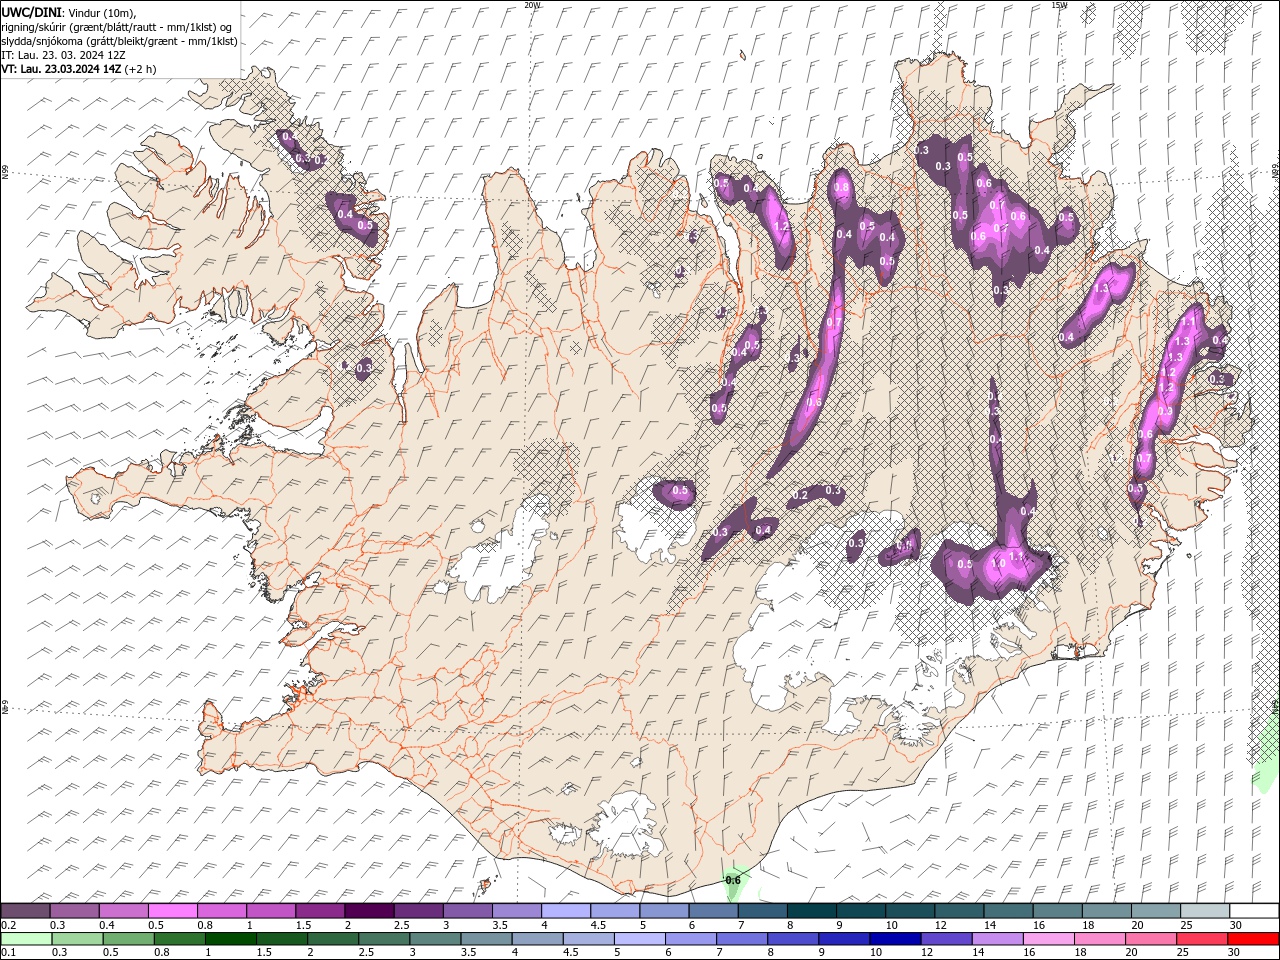1280x960 pixels.
Task: Click the 4.5 label under the upper legend row
Action: click(598, 925)
